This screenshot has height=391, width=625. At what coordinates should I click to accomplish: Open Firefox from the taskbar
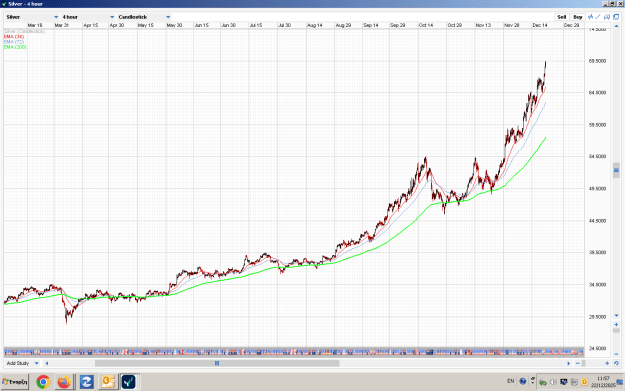[x=64, y=382]
